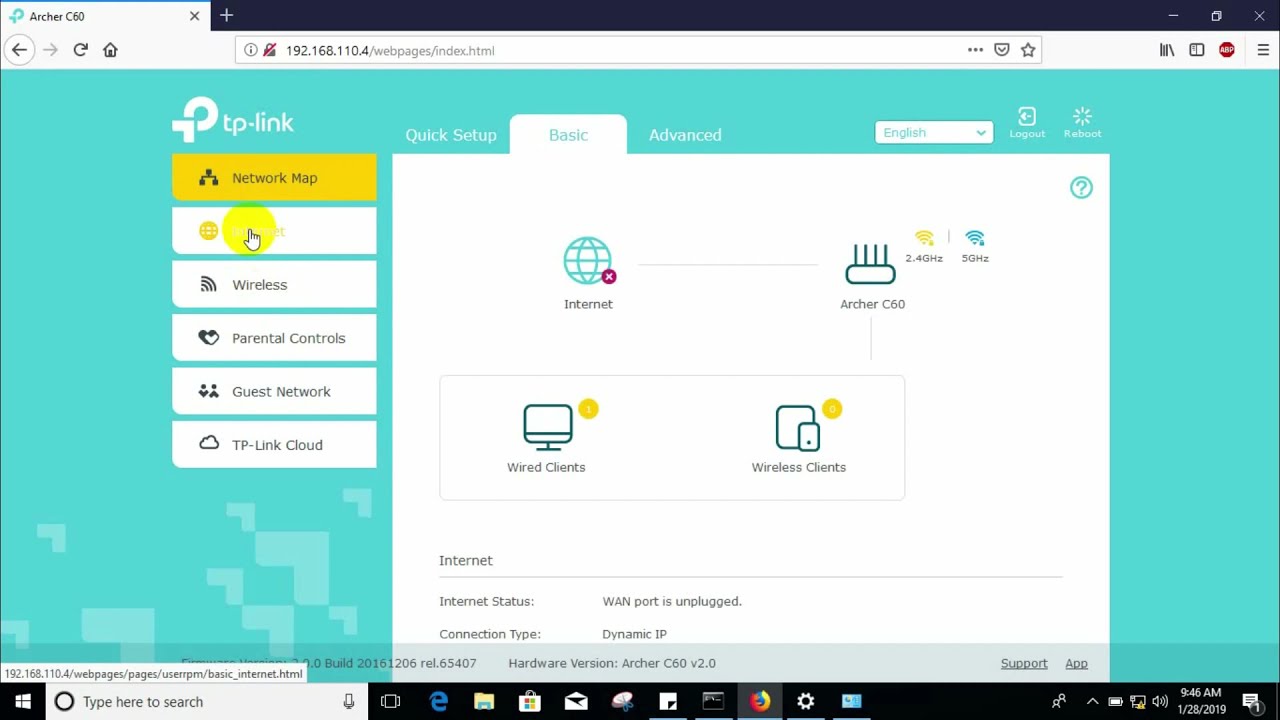Click the 'Hardware Version: Archer C60 v2.0' text
The height and width of the screenshot is (720, 1280).
click(x=612, y=663)
